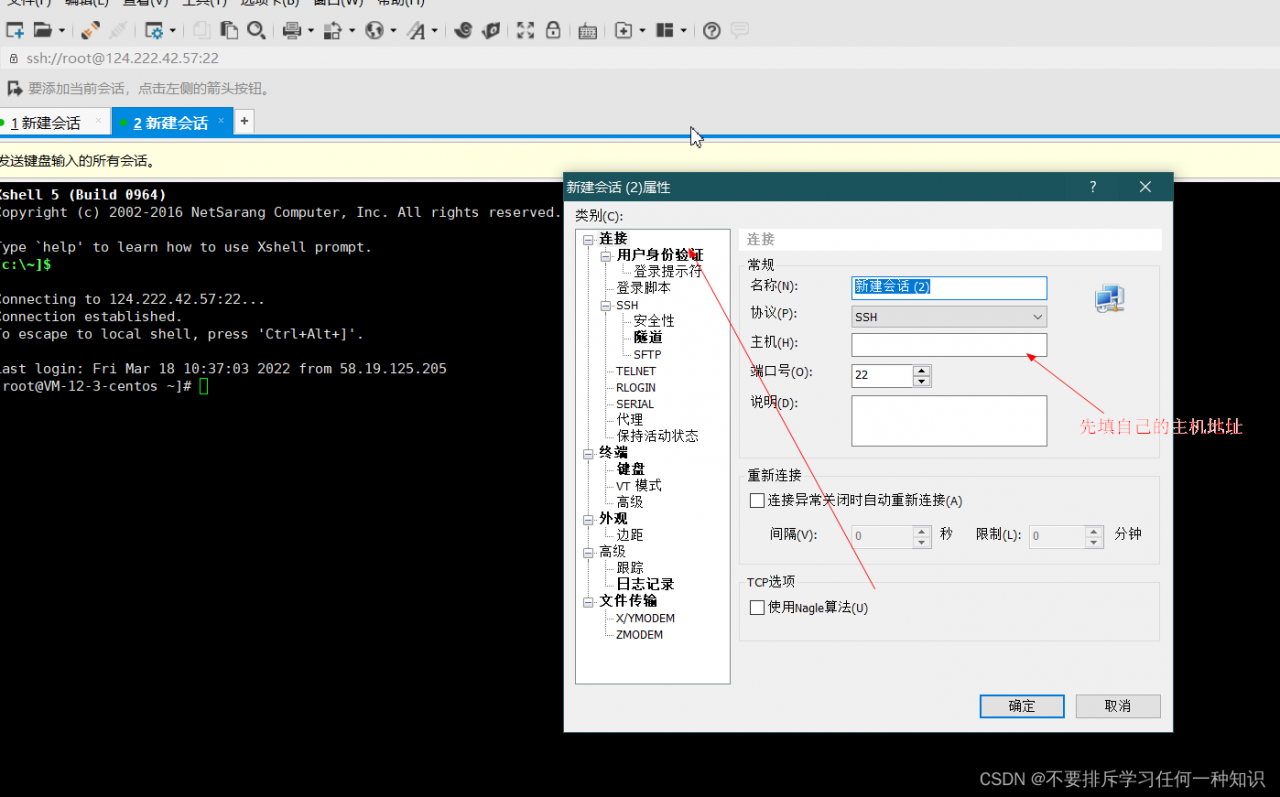
Task: Click the padlock Lock screen icon
Action: coord(552,31)
